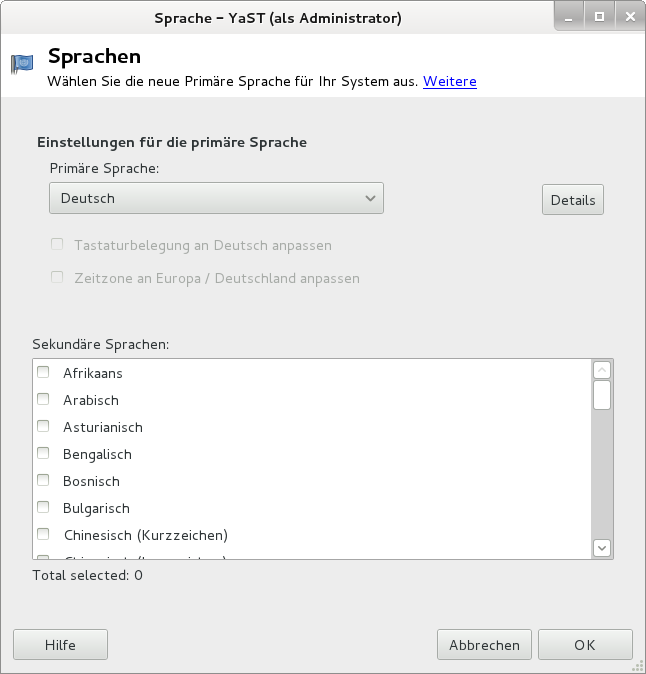646x674 pixels.
Task: Toggle Zeitzone an Europa / Deutschland checkbox
Action: tap(57, 278)
